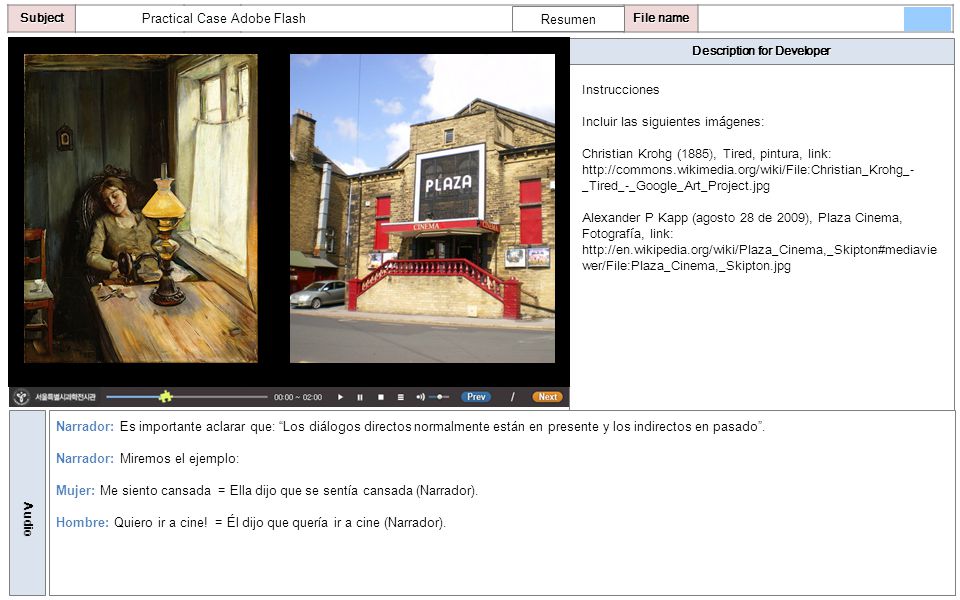
Task: Select the Plaza Cinema photo
Action: [x=422, y=208]
